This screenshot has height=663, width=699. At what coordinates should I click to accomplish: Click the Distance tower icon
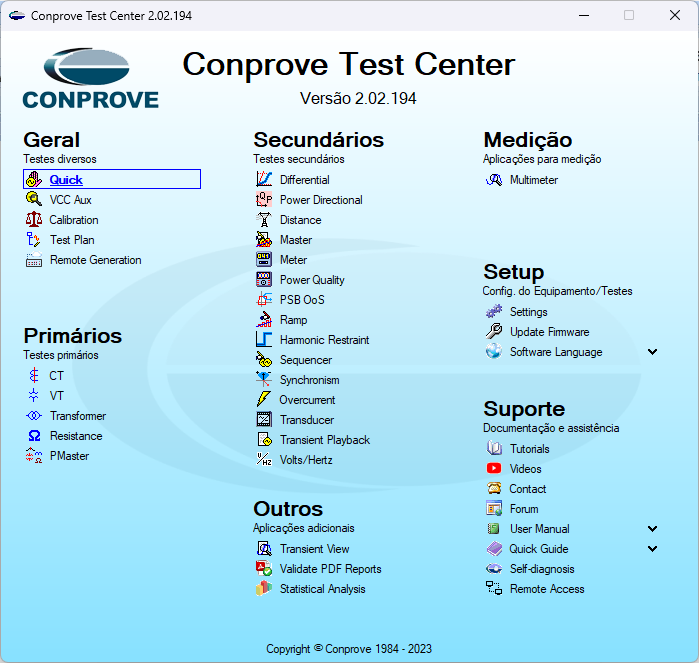click(x=264, y=219)
